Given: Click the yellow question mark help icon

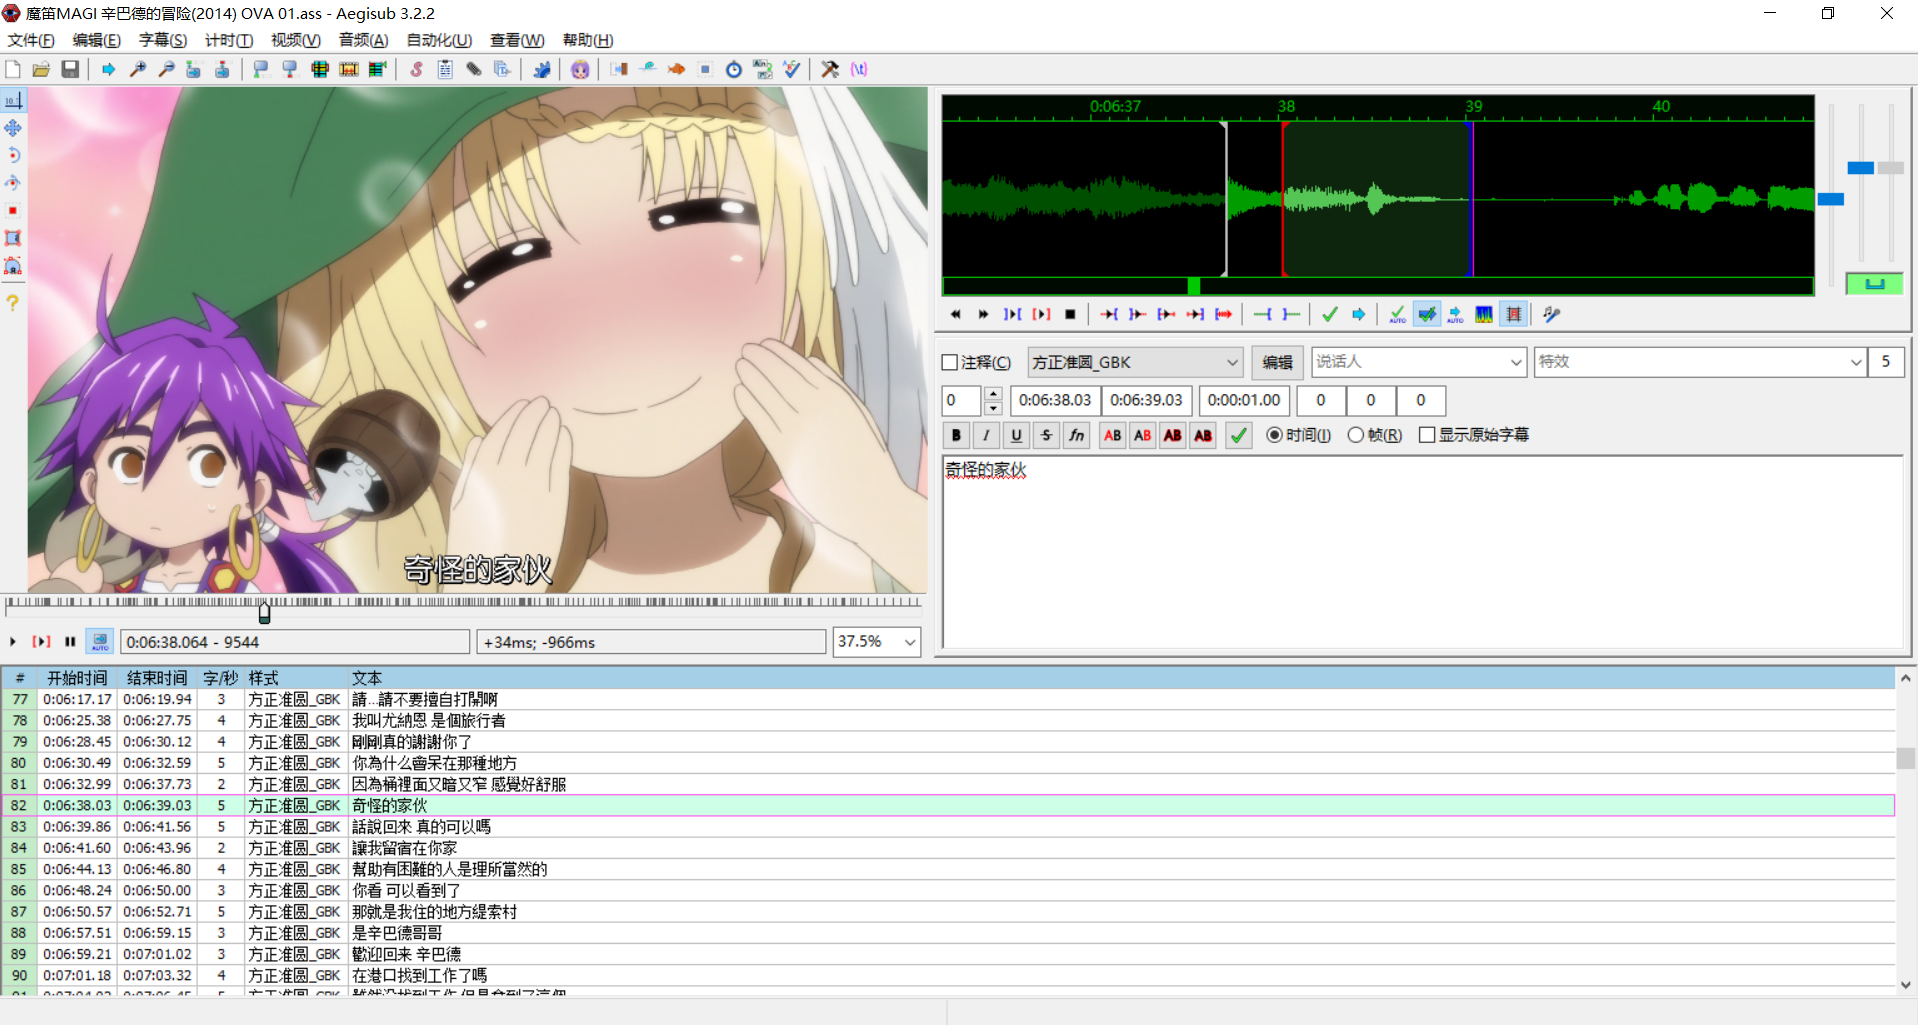Looking at the screenshot, I should (13, 302).
